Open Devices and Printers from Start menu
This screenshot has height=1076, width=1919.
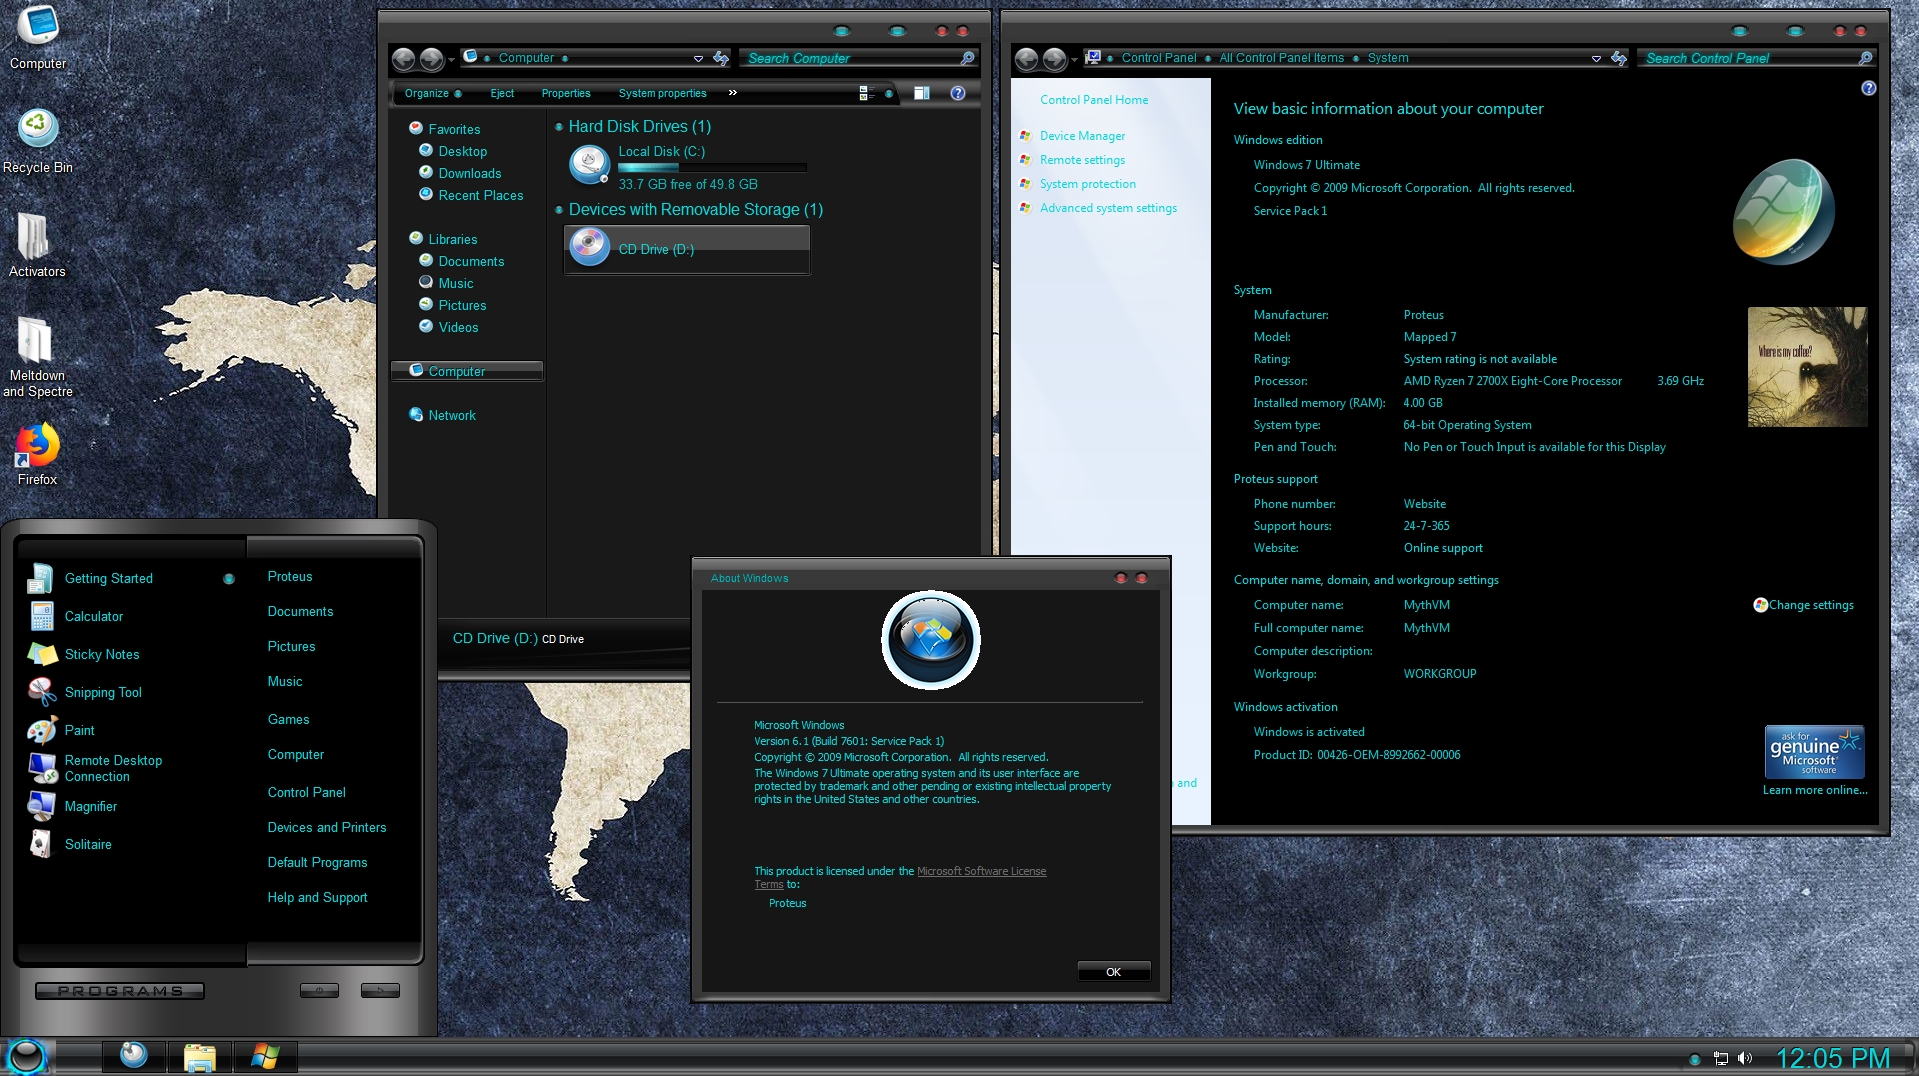pyautogui.click(x=327, y=827)
